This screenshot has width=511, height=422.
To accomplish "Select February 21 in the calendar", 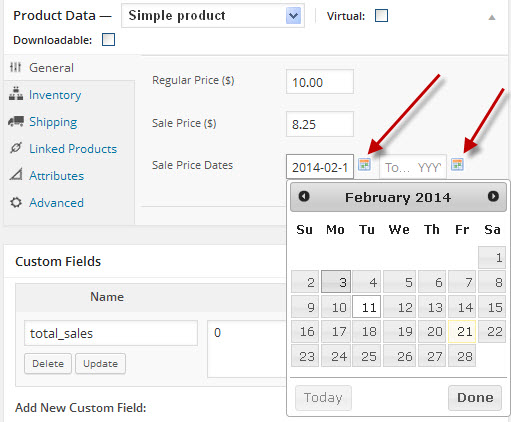I will [462, 331].
